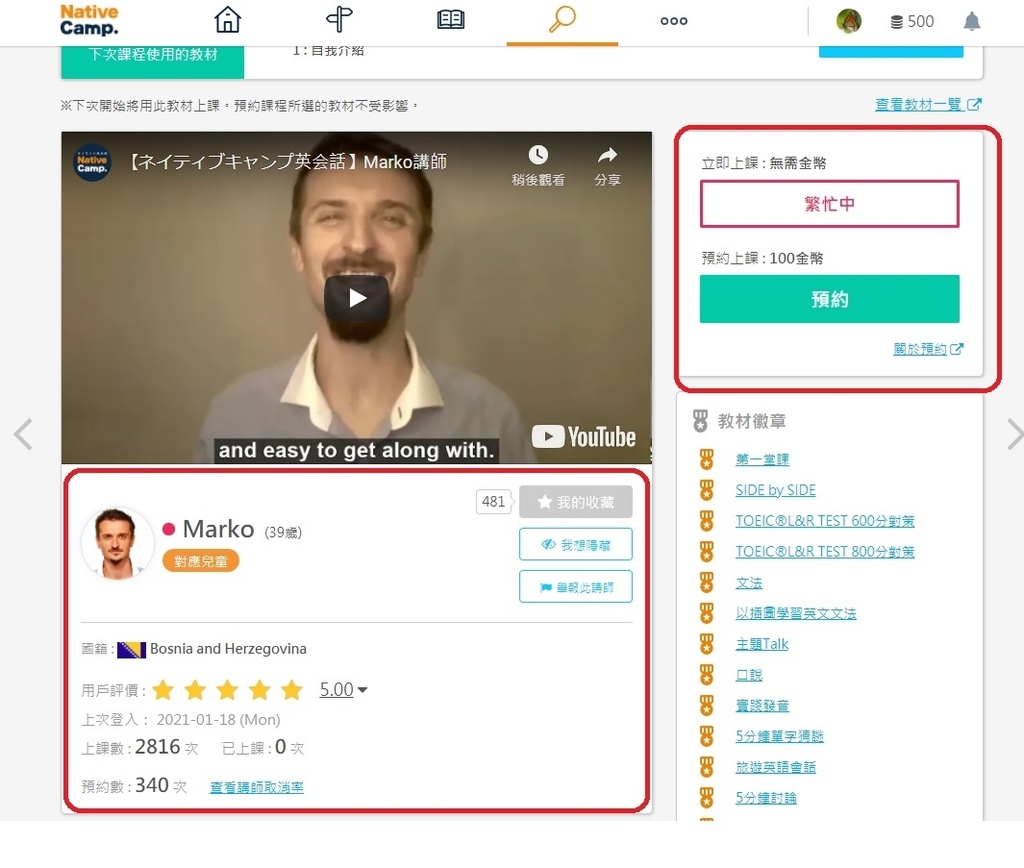The width and height of the screenshot is (1024, 868).
Task: Open the 第一堂課 material link
Action: 762,459
